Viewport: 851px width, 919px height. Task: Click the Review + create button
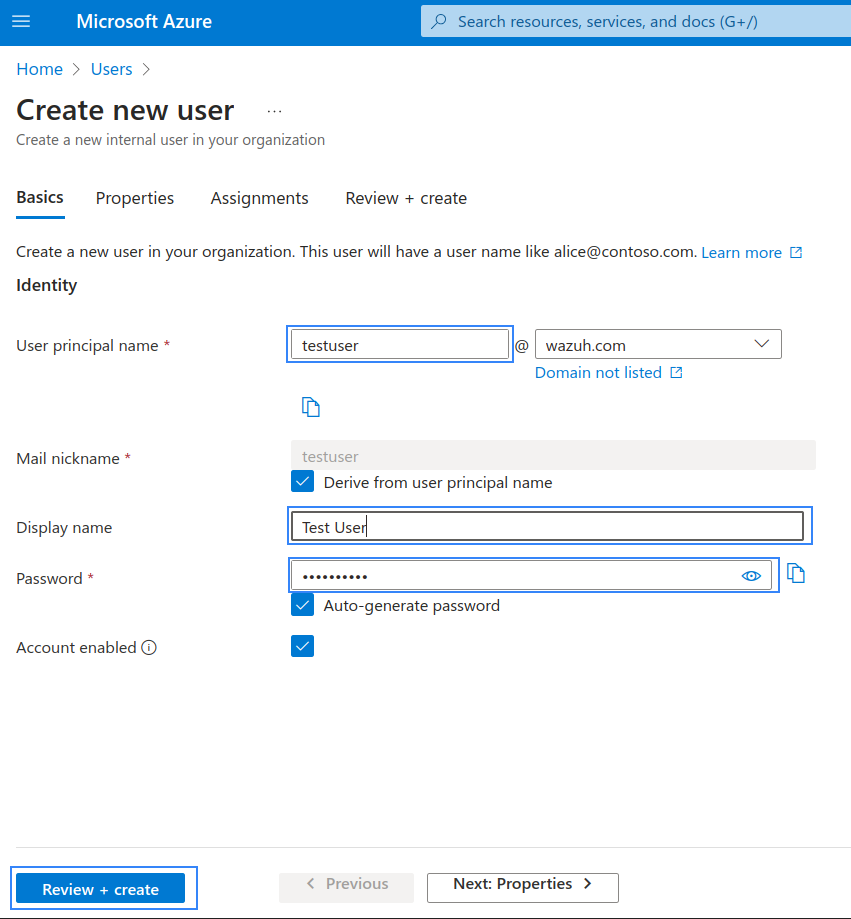point(101,888)
